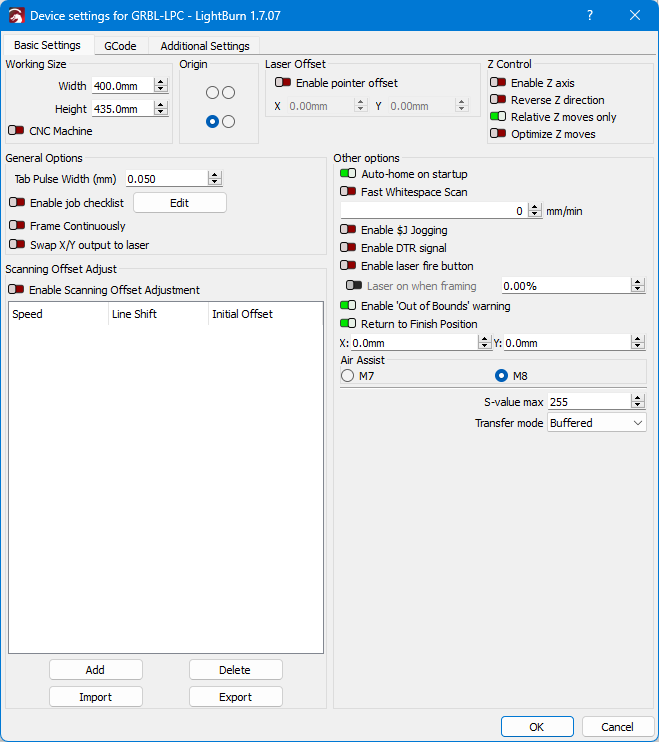Screen dimensions: 659x742
Task: Disable Relative Z moves only
Action: click(498, 116)
